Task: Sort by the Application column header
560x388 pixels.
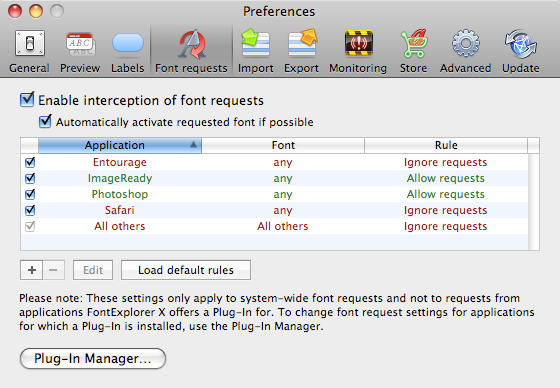Action: [x=120, y=145]
